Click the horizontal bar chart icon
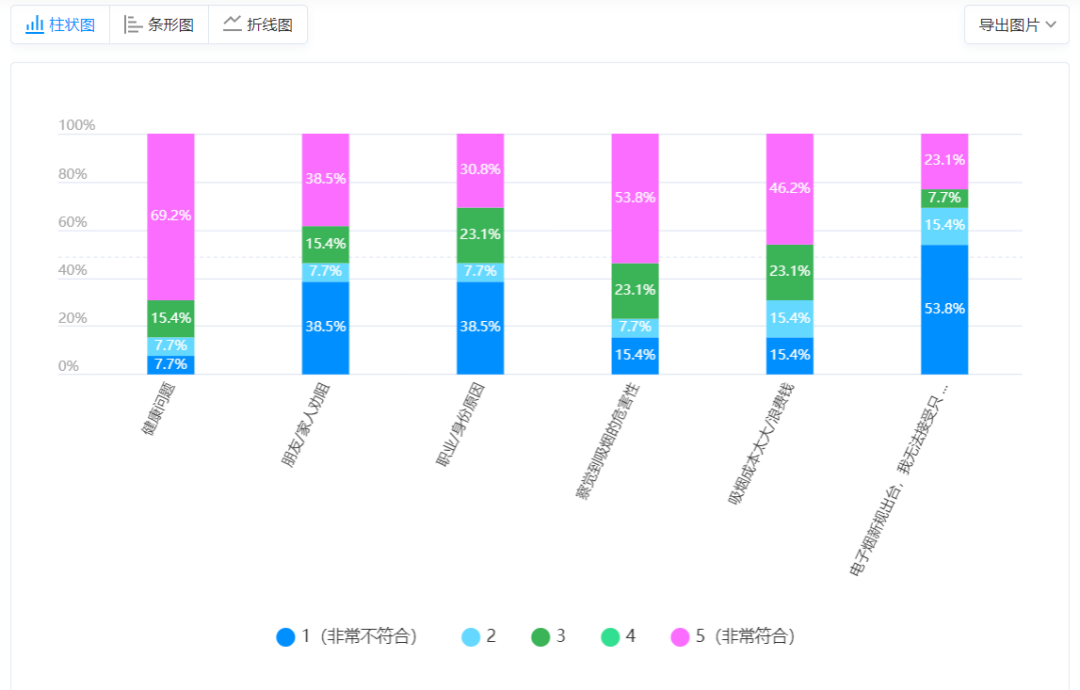The height and width of the screenshot is (690, 1080). pyautogui.click(x=133, y=25)
